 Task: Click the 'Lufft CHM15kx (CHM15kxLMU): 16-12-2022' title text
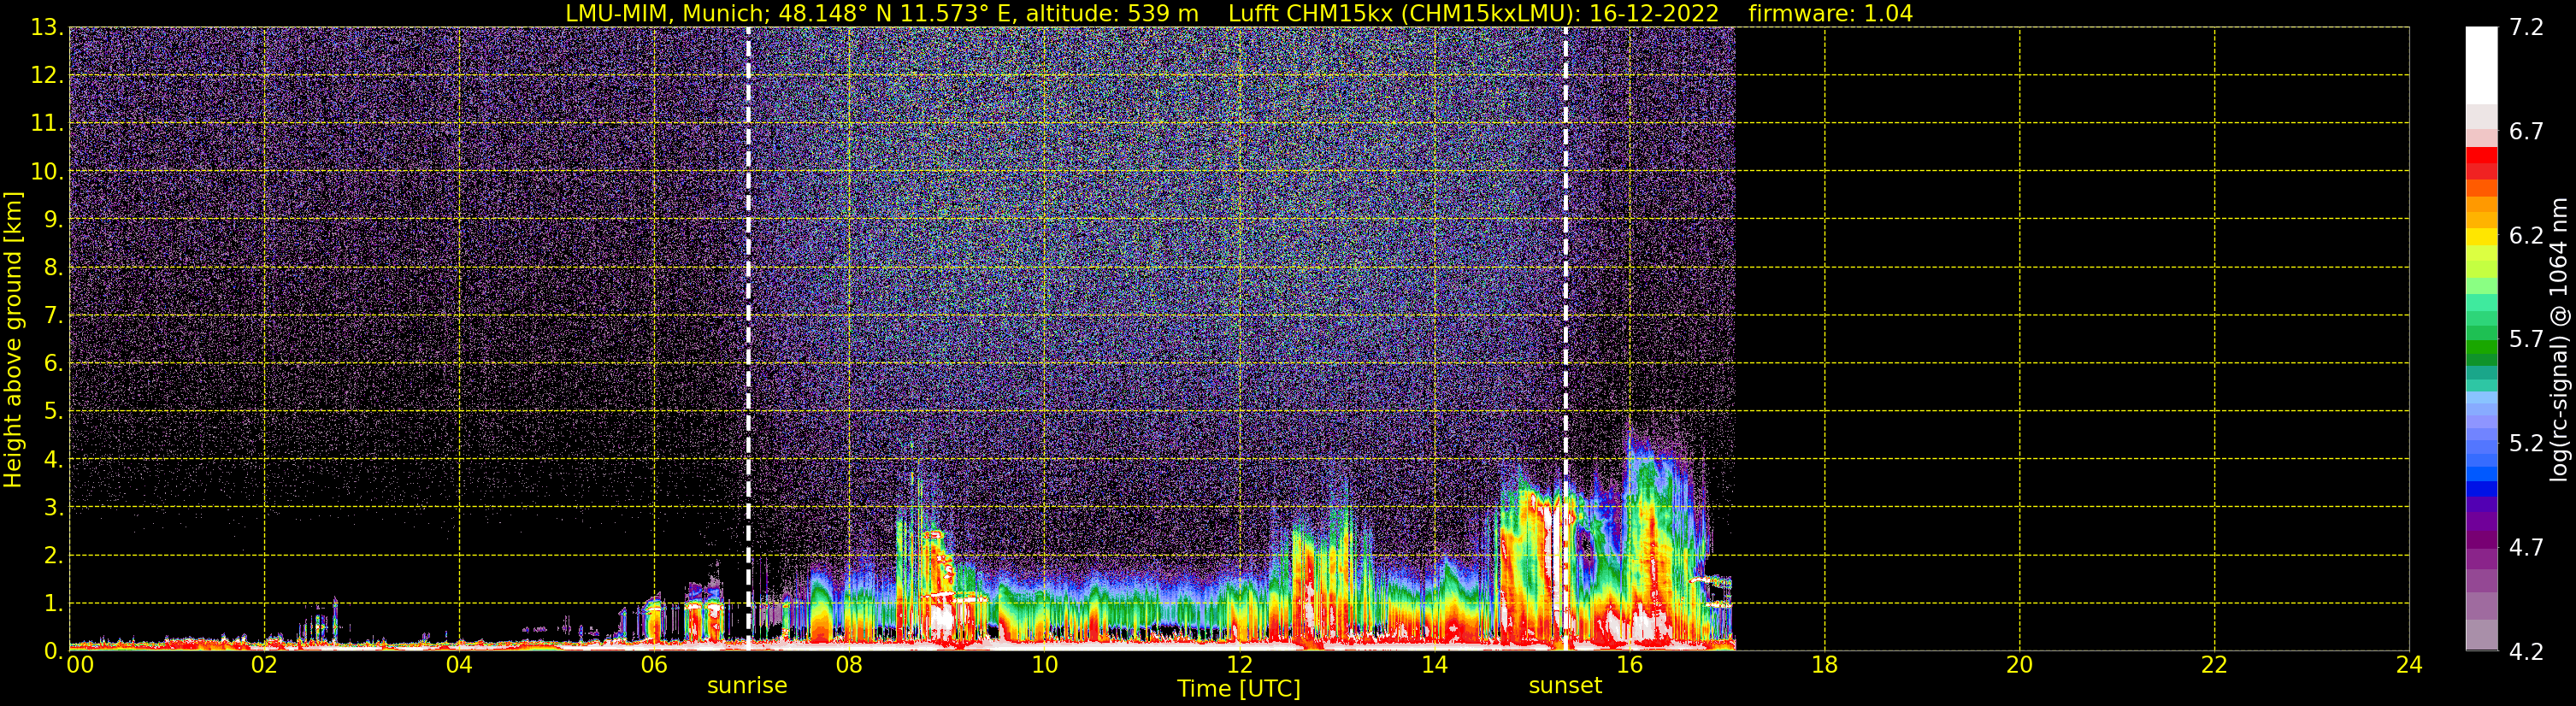[1473, 13]
